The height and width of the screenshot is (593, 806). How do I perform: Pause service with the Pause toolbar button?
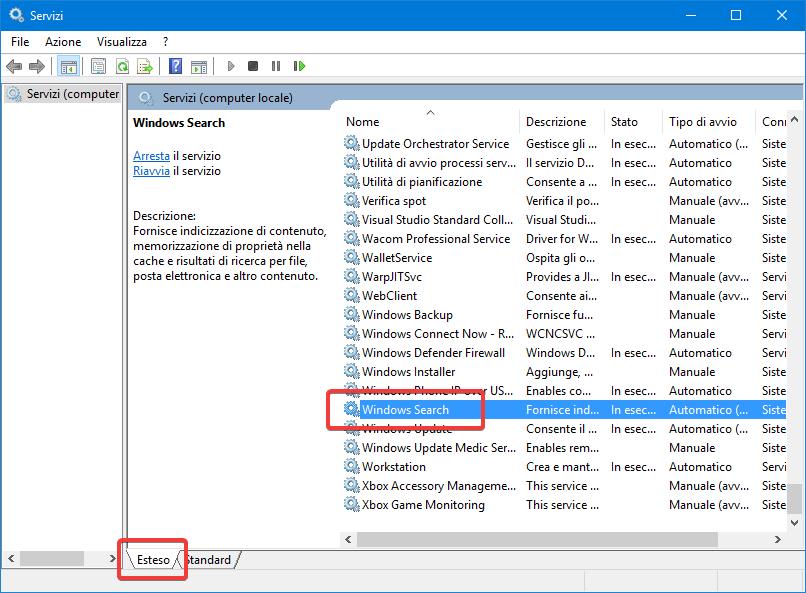click(x=276, y=66)
